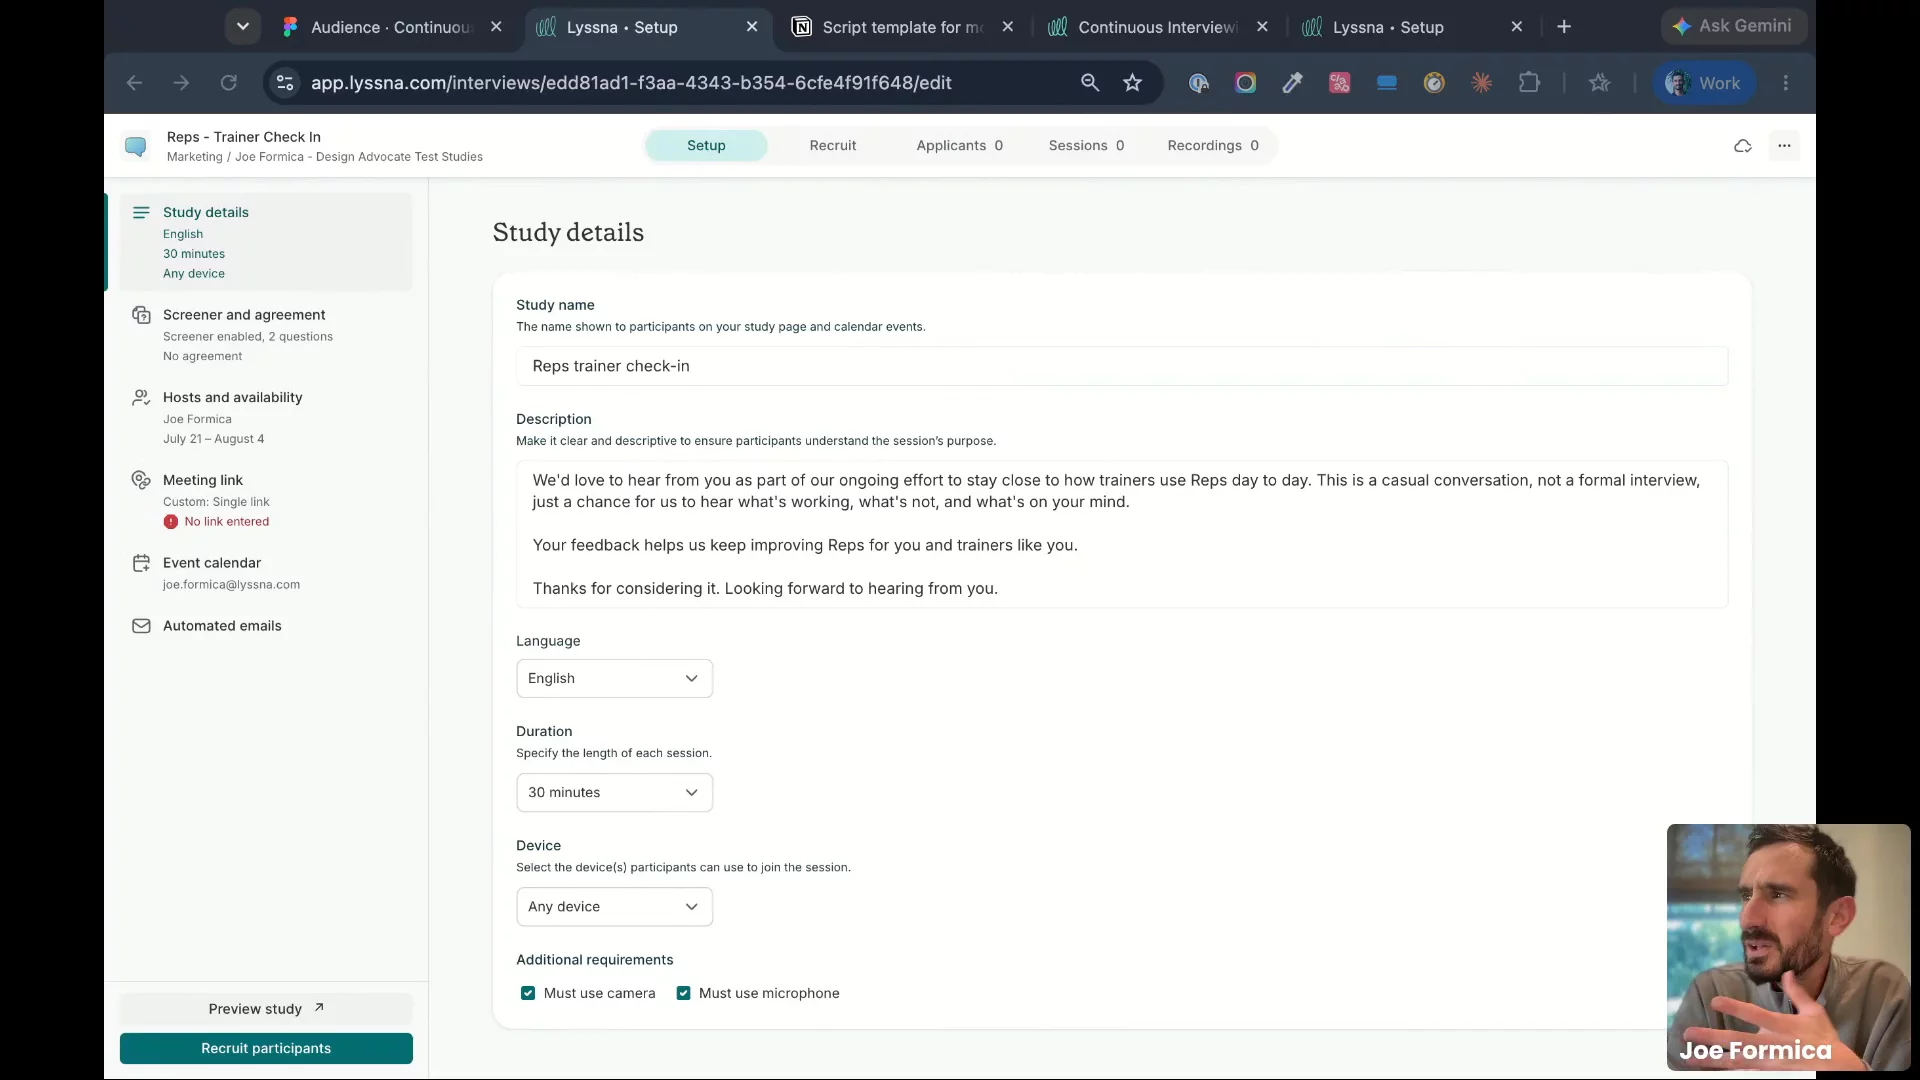Click the Meeting link icon
The height and width of the screenshot is (1080, 1920).
point(141,480)
